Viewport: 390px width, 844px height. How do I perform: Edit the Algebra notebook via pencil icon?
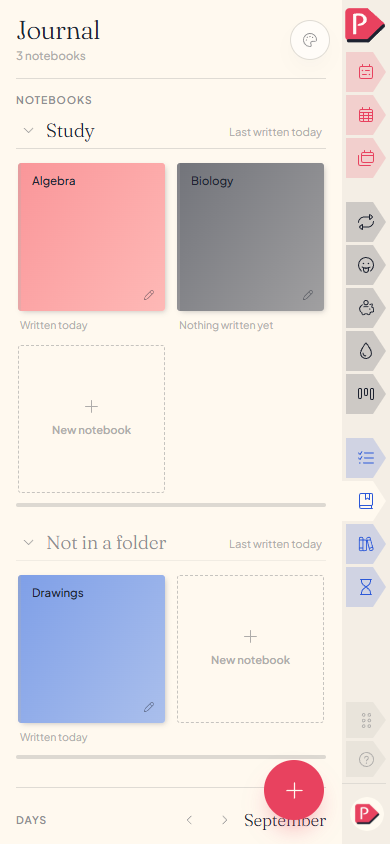click(149, 295)
